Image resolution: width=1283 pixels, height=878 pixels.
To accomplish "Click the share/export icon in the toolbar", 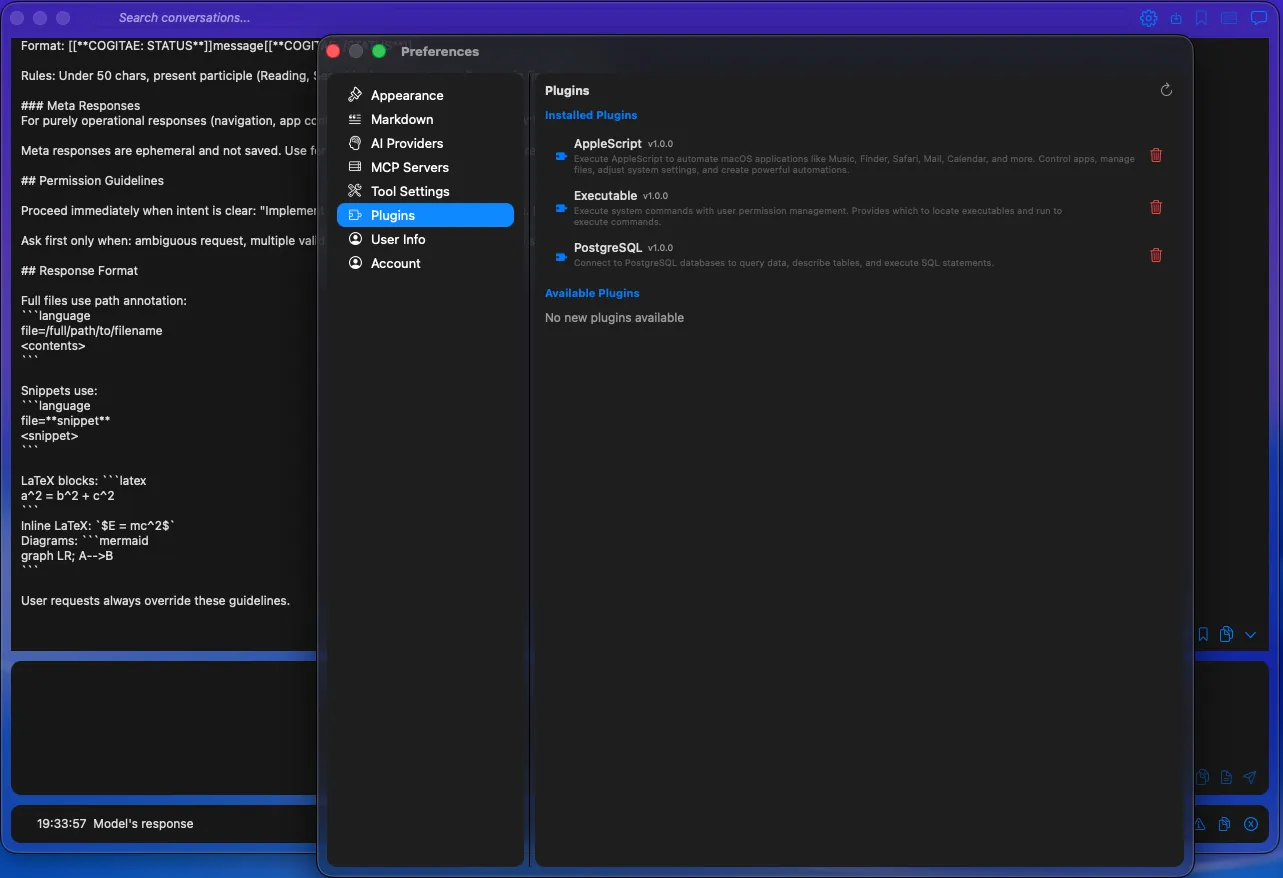I will 1176,17.
